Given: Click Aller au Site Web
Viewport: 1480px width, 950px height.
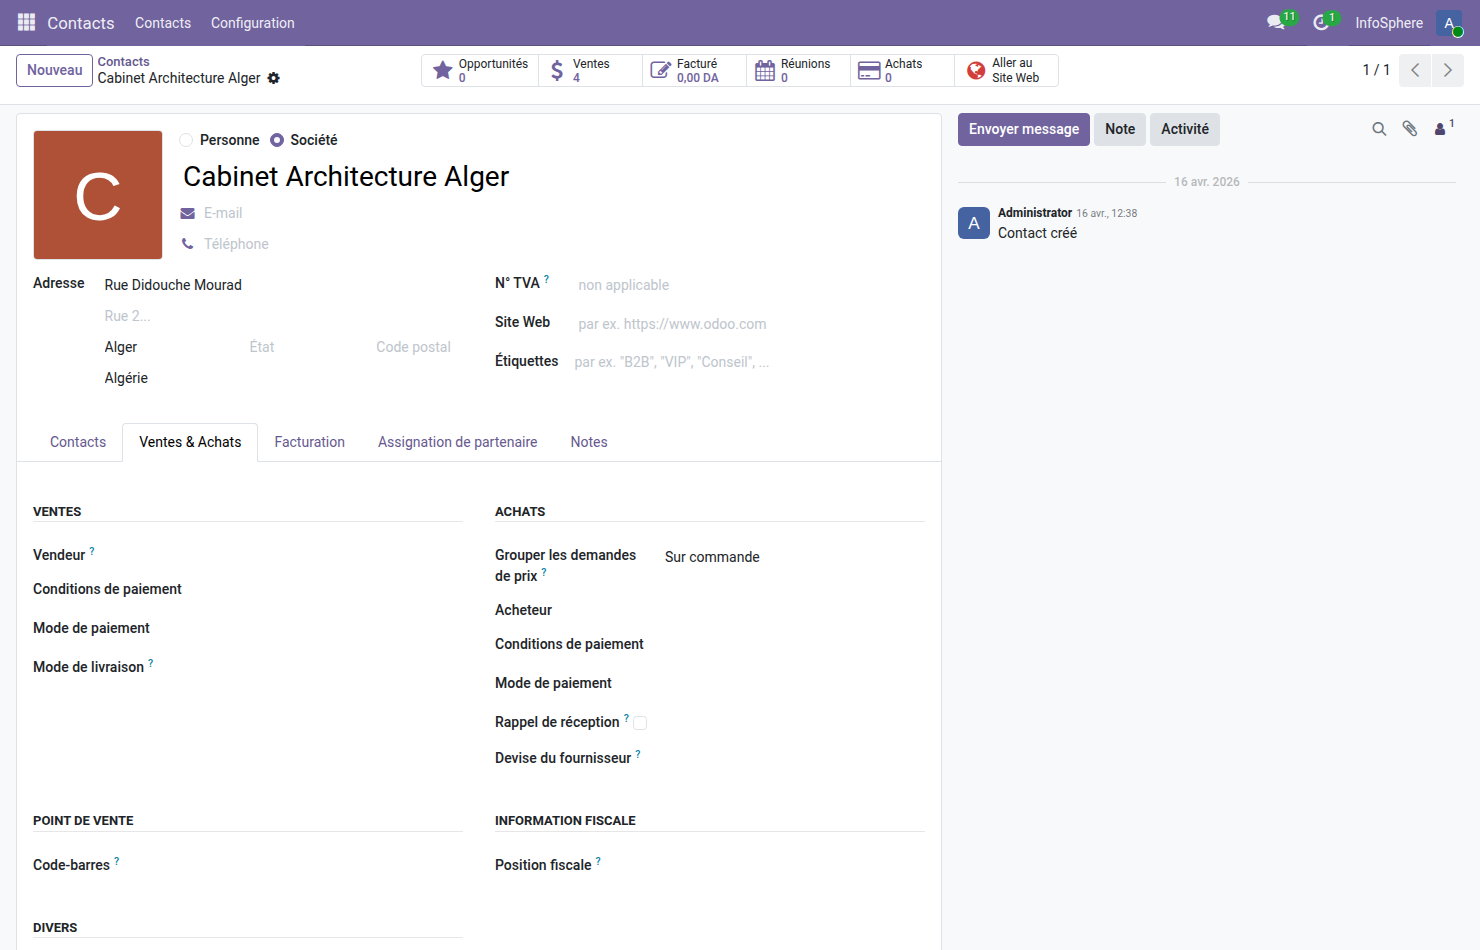Looking at the screenshot, I should (x=1006, y=70).
